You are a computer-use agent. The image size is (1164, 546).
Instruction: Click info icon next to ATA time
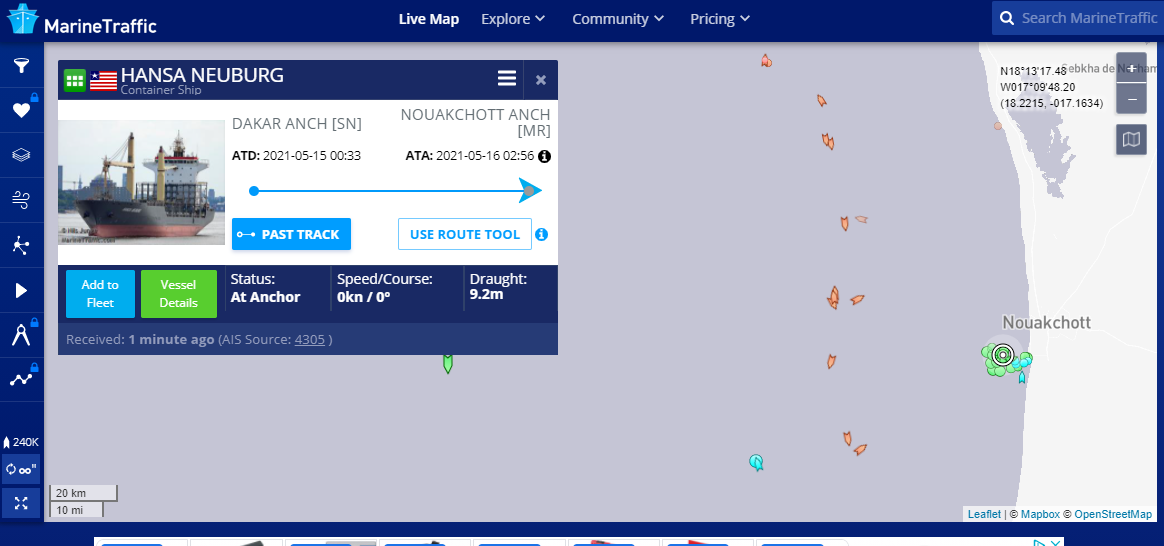(544, 157)
